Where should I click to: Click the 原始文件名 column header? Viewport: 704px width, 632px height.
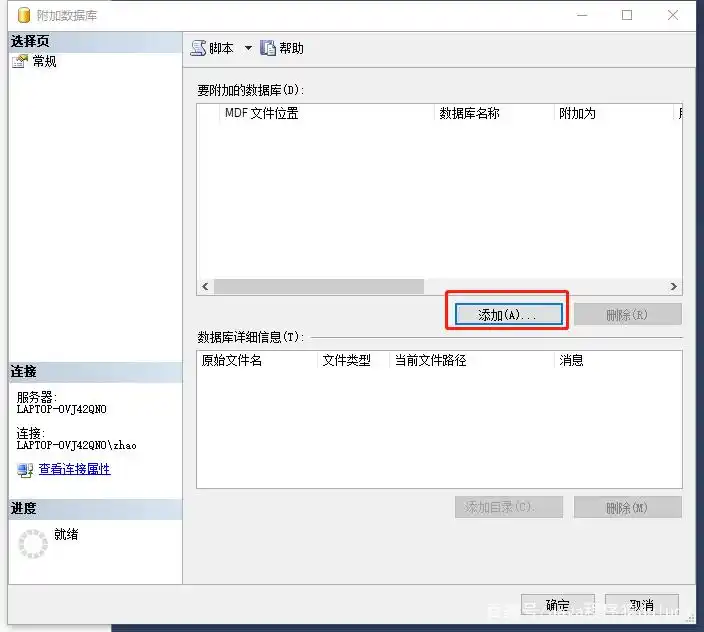pyautogui.click(x=257, y=360)
